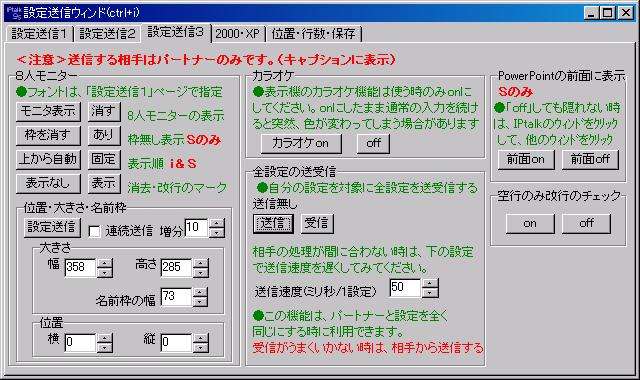Click the あり button
The height and width of the screenshot is (380, 640).
click(x=104, y=135)
